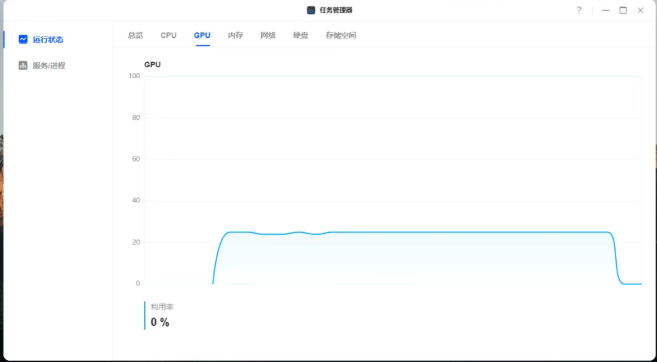
Task: Click the 运行状态 chart icon in the sidebar
Action: [x=23, y=39]
